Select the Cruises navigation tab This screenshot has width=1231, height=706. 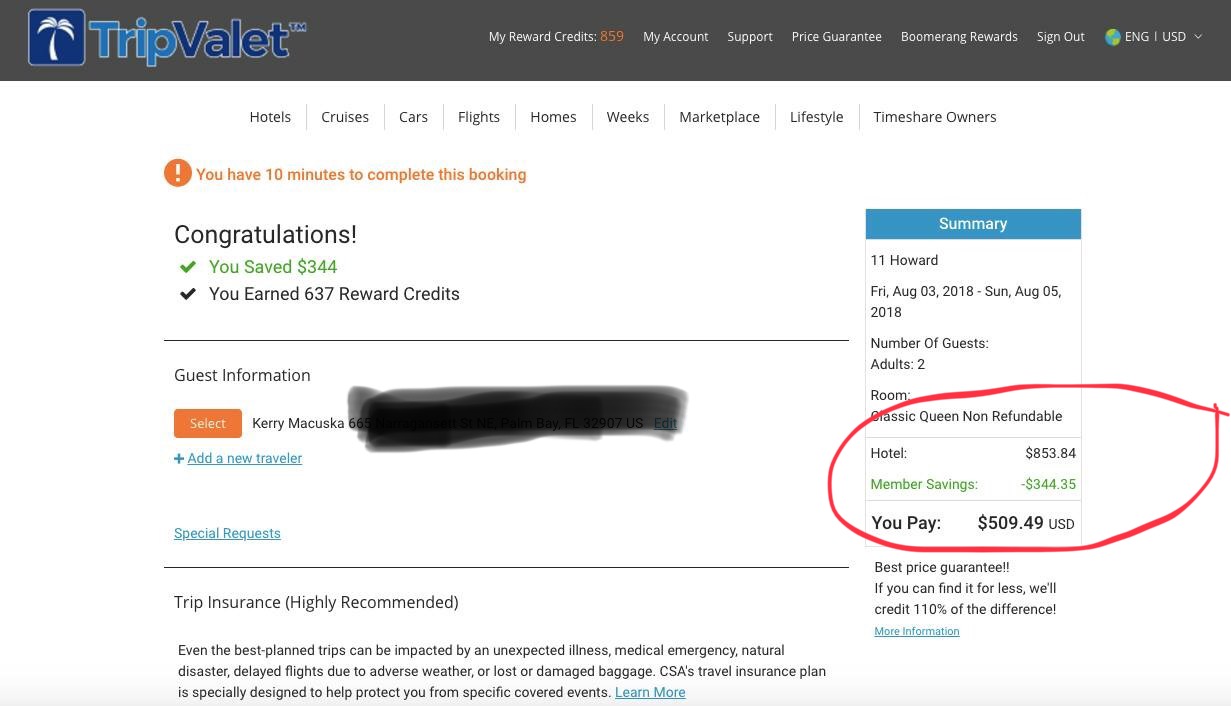[x=345, y=117]
